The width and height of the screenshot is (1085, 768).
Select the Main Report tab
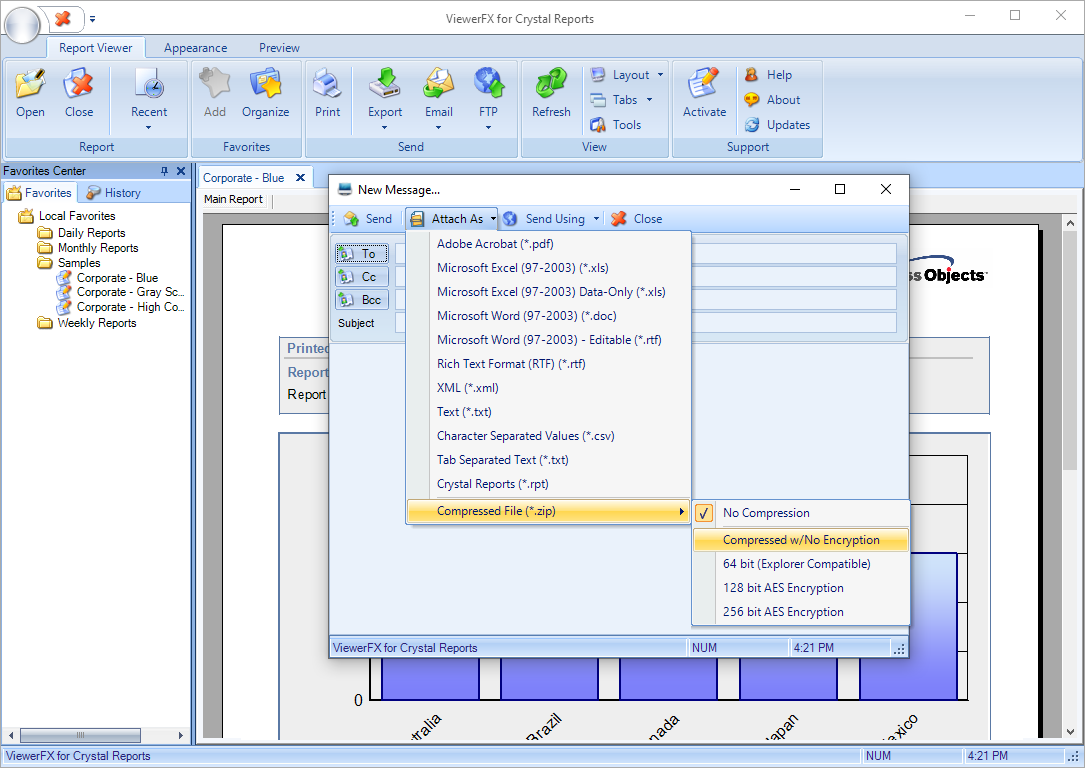(233, 199)
